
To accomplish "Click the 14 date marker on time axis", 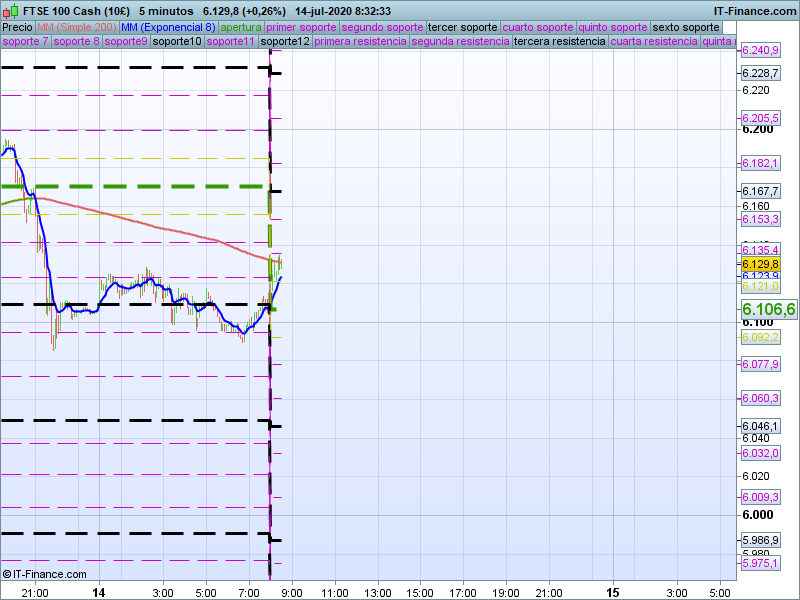I will point(98,592).
